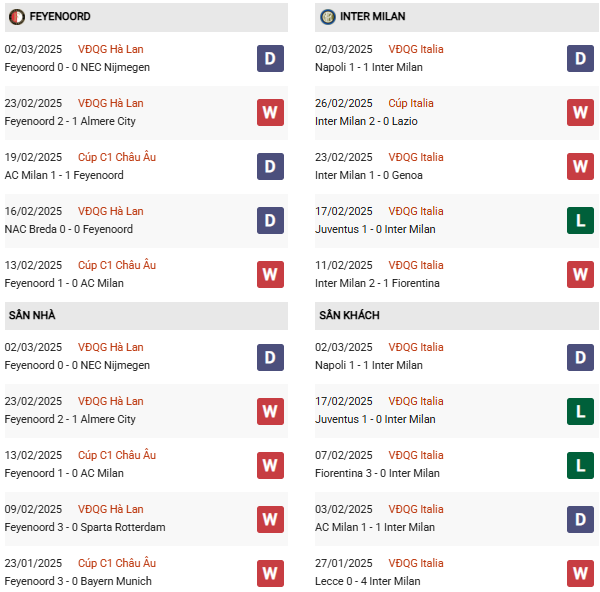Open the Cúp C1 Châu Âu link dated 19/02/2025
The image size is (600, 592).
(117, 157)
